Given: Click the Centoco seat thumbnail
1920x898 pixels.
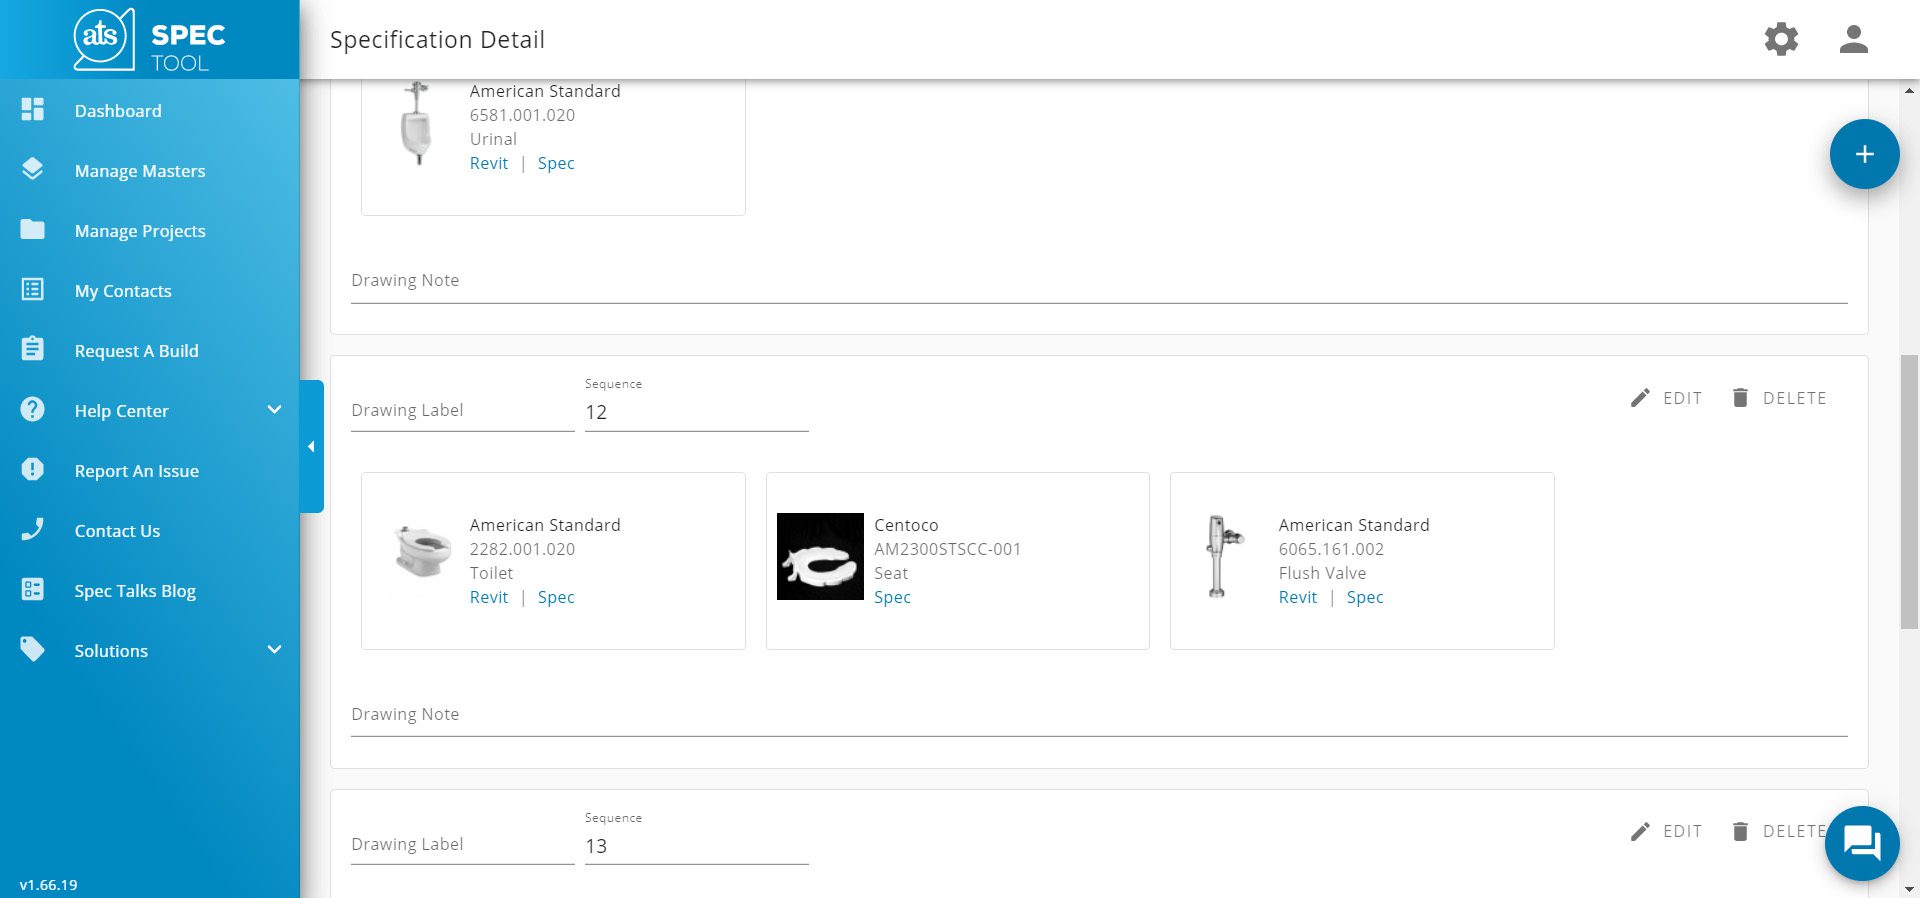Looking at the screenshot, I should 820,556.
